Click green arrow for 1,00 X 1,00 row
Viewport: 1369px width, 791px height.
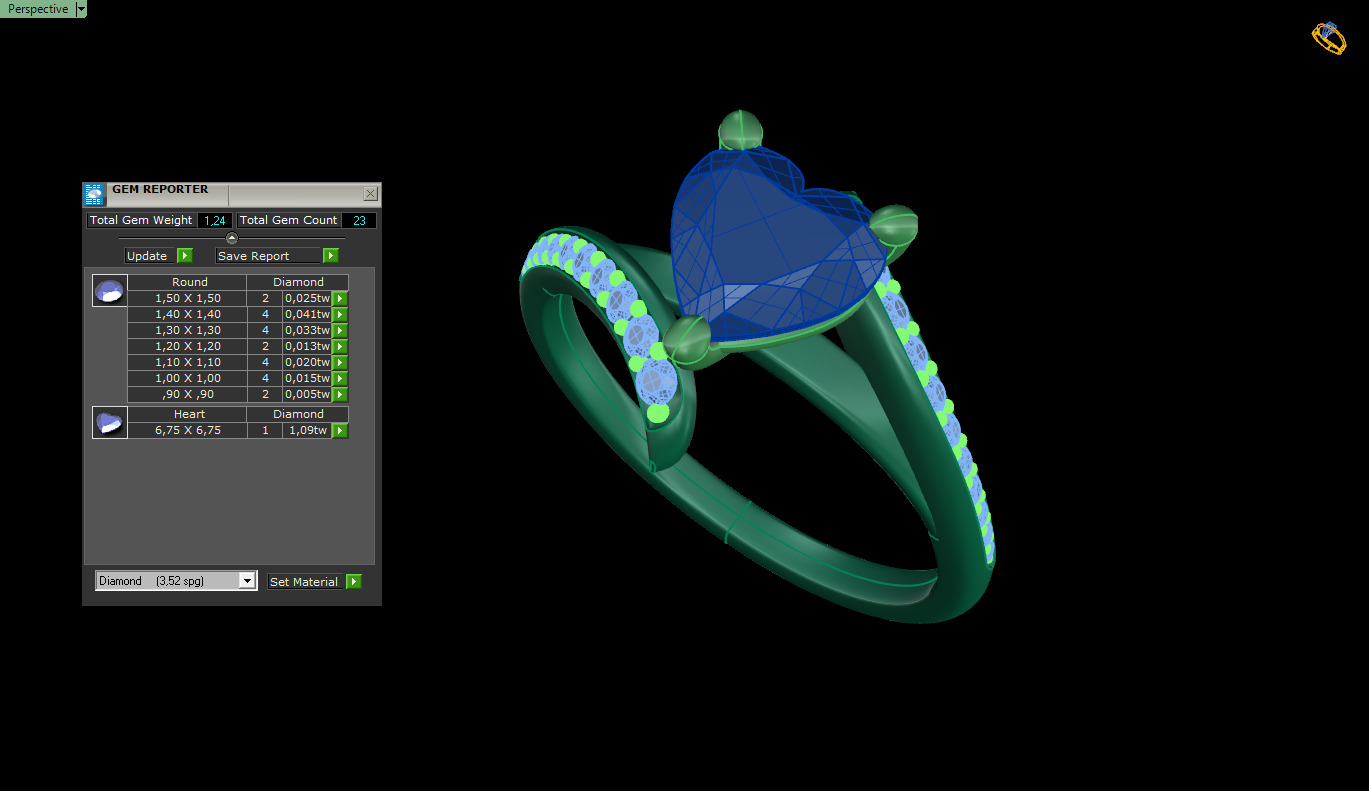point(340,378)
